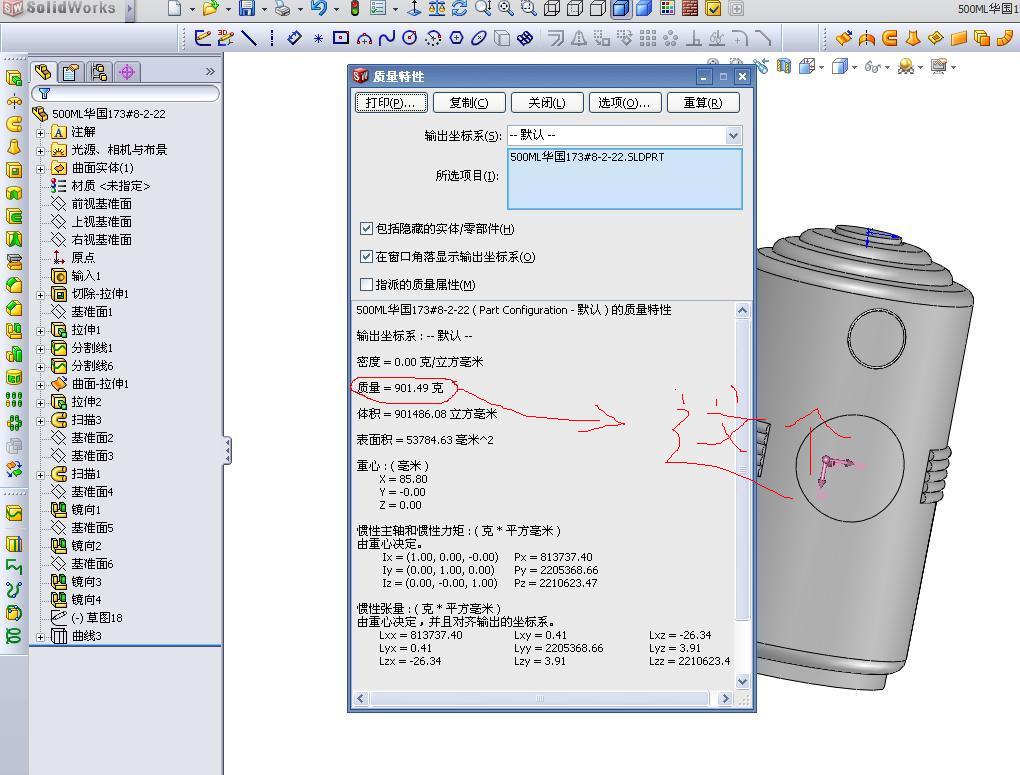Click the filter funnel icon in feature tree
Image resolution: width=1020 pixels, height=775 pixels.
click(x=44, y=93)
